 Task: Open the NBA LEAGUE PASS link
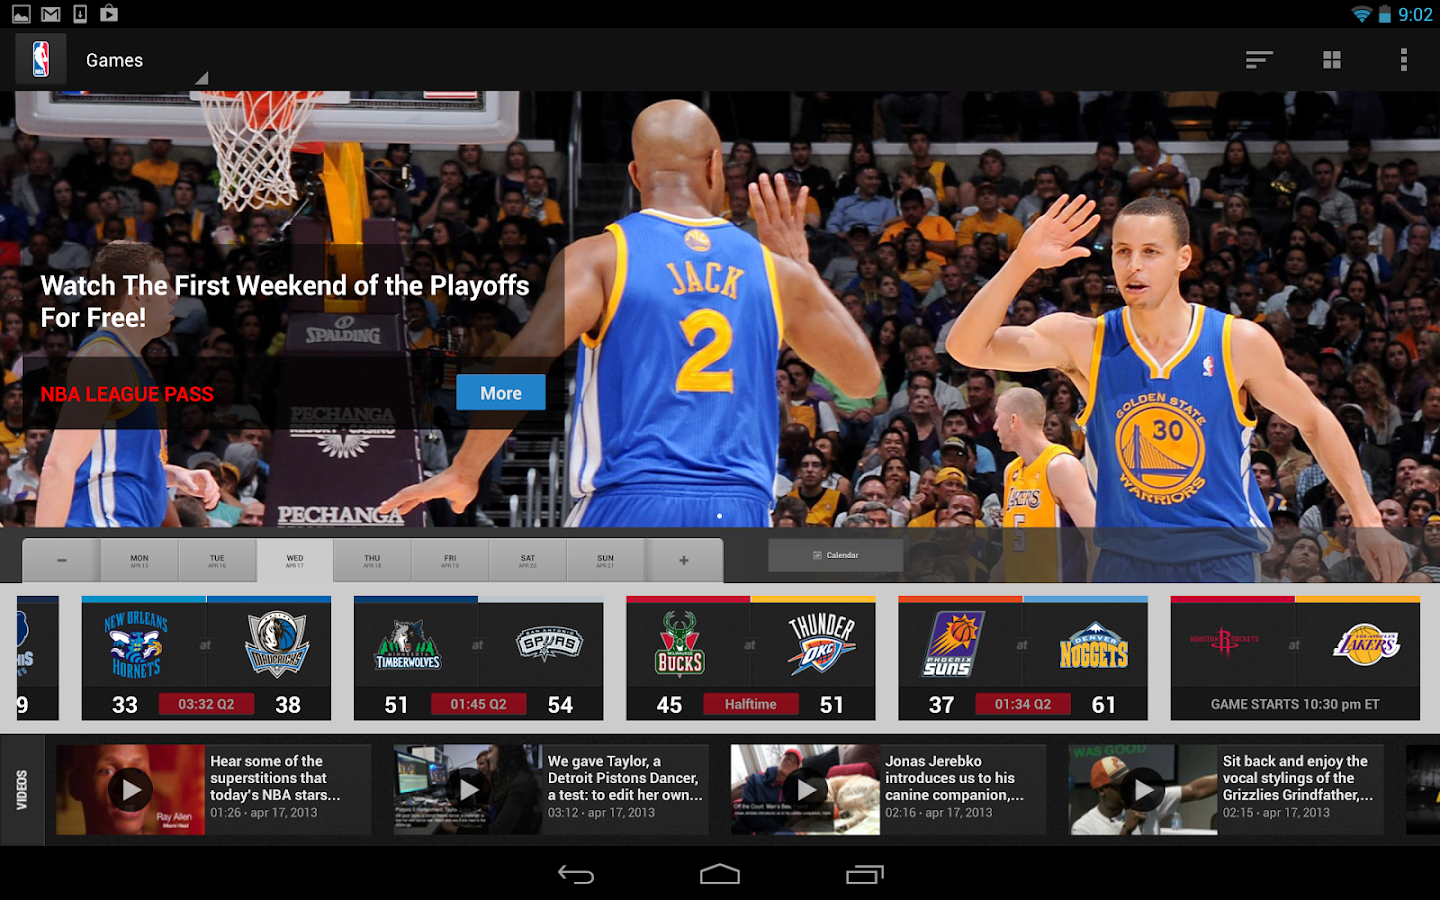click(x=127, y=394)
